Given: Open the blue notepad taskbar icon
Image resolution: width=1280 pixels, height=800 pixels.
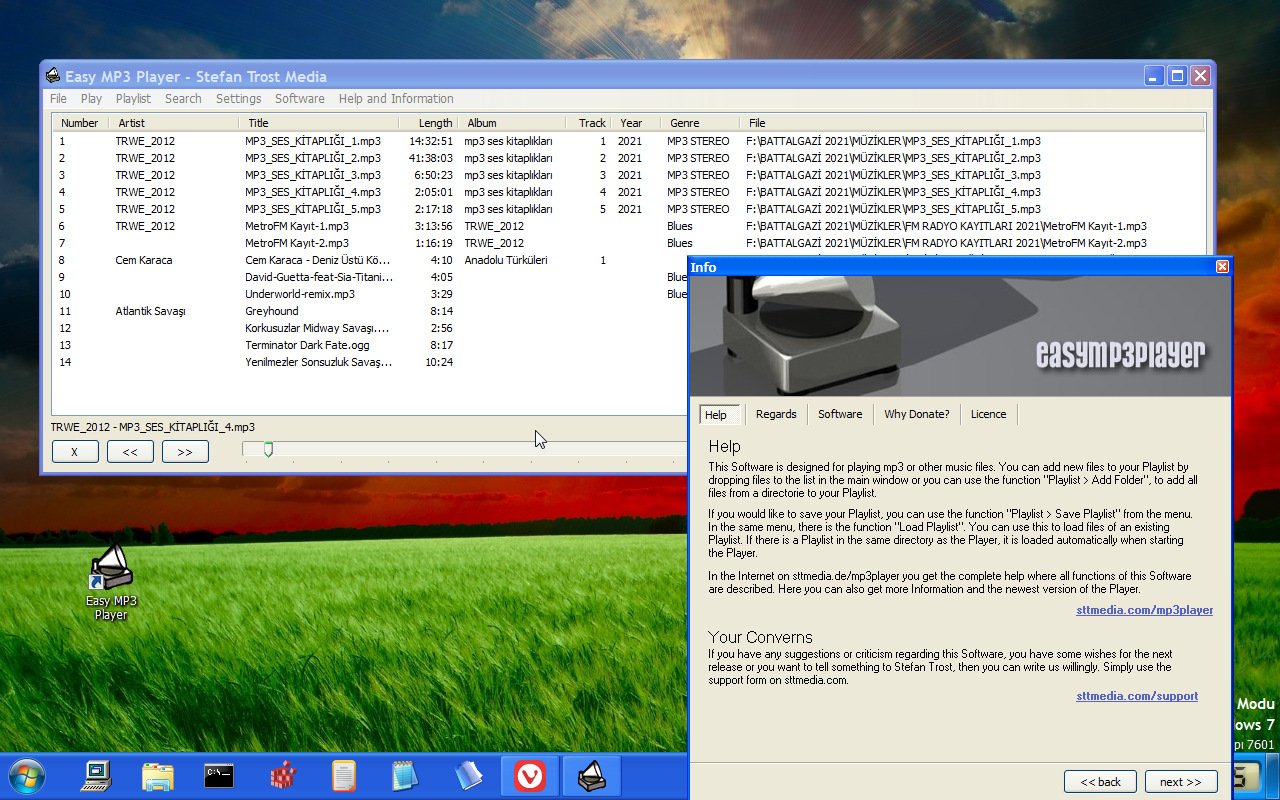Looking at the screenshot, I should pos(404,776).
